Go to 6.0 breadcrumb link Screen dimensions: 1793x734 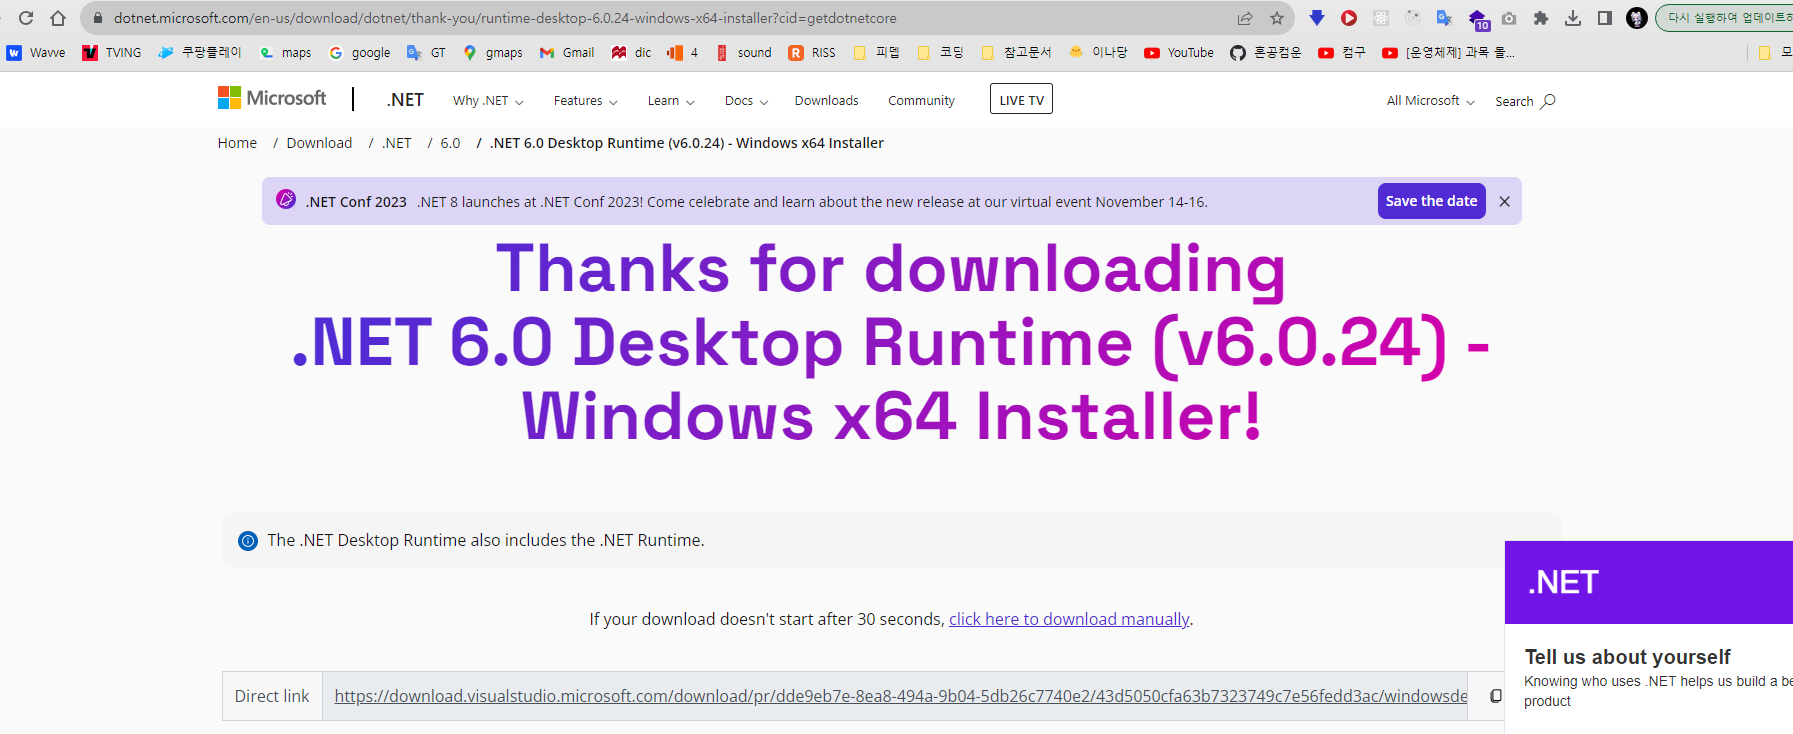click(x=450, y=143)
